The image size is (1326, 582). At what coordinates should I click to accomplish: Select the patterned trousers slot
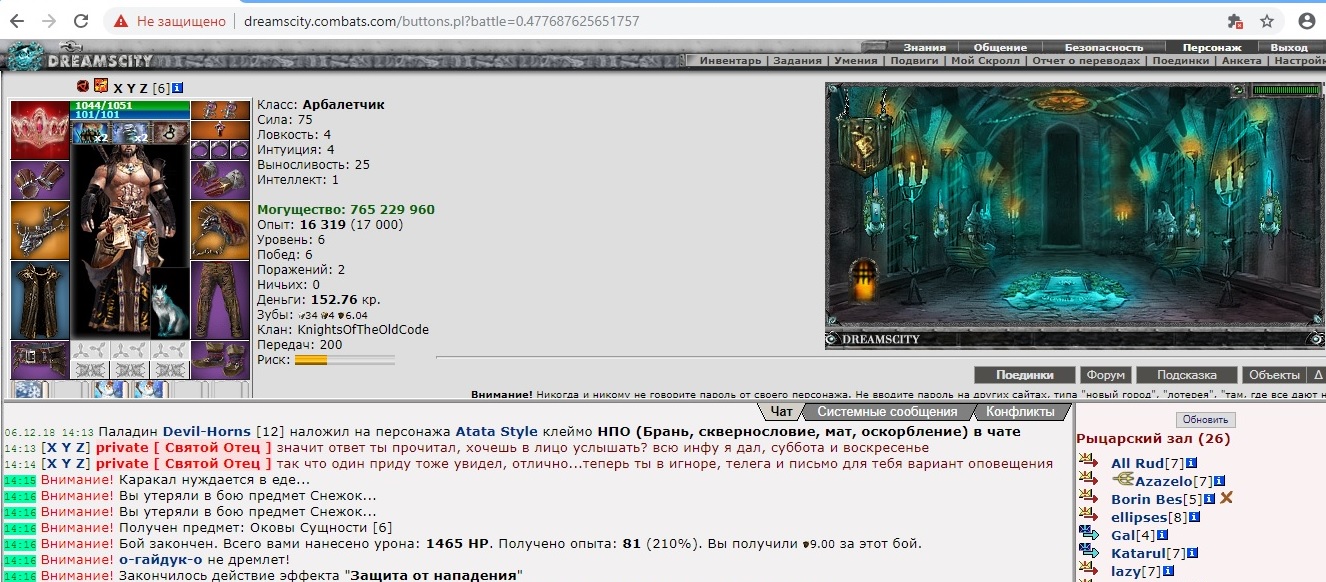[220, 300]
